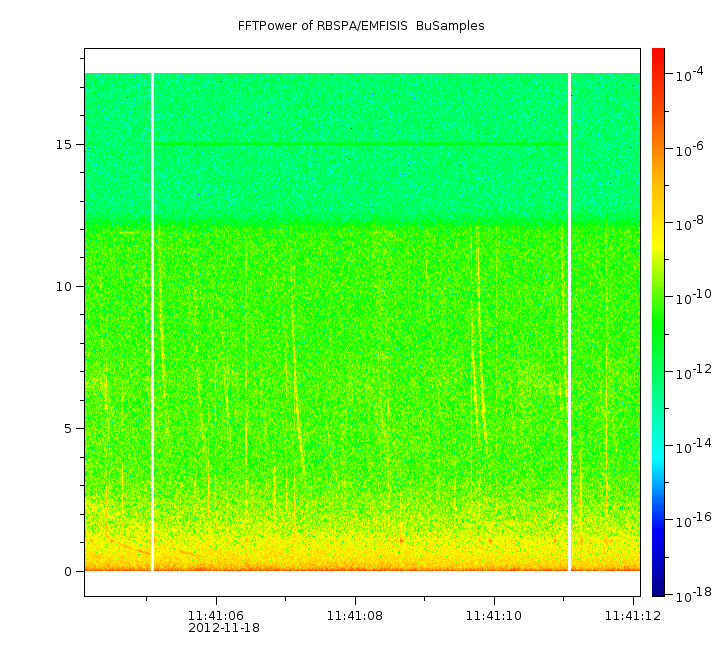Screen dimensions: 724x656
Task: Click the time label '11:41:12'
Action: click(633, 616)
